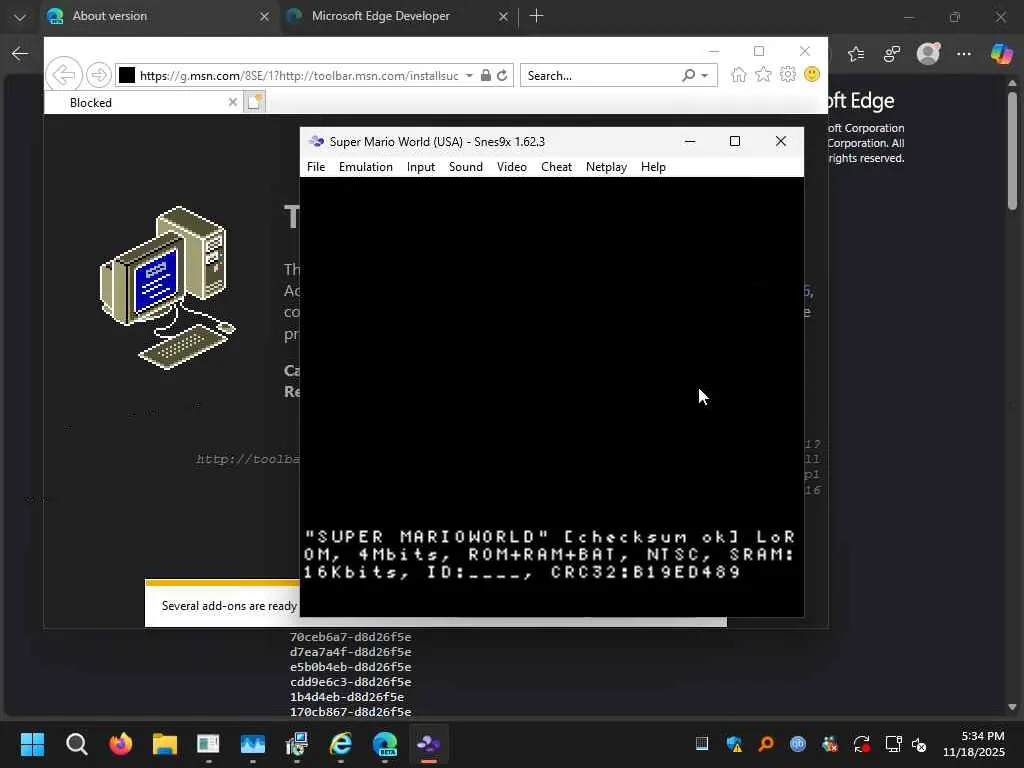Close the Blocked tab in Internet Explorer
The image size is (1024, 768).
(x=232, y=103)
